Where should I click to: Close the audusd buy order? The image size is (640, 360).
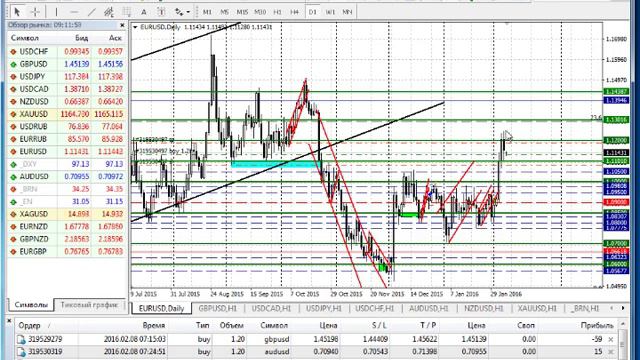point(611,351)
